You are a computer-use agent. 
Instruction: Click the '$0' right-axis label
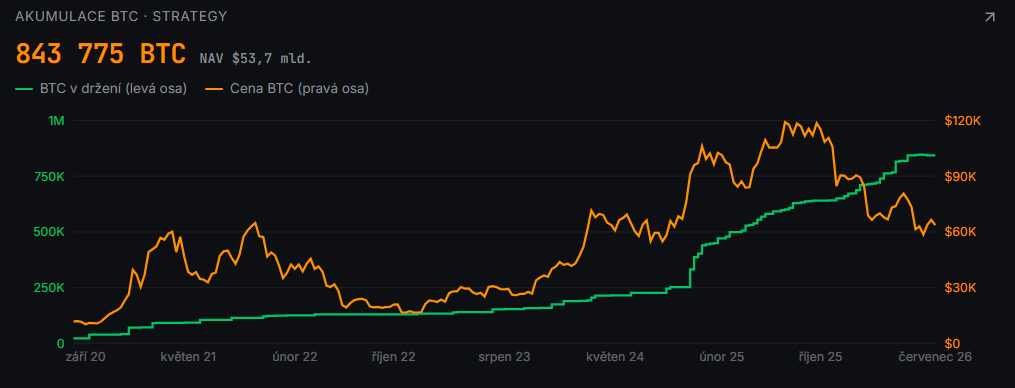(x=952, y=343)
